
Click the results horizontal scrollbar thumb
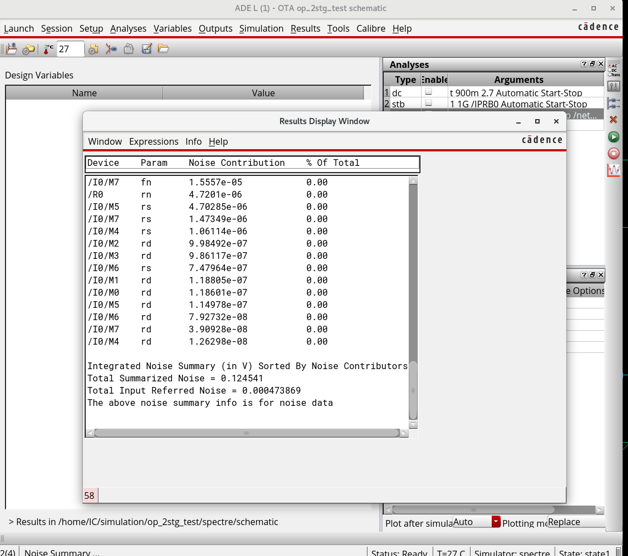point(246,433)
